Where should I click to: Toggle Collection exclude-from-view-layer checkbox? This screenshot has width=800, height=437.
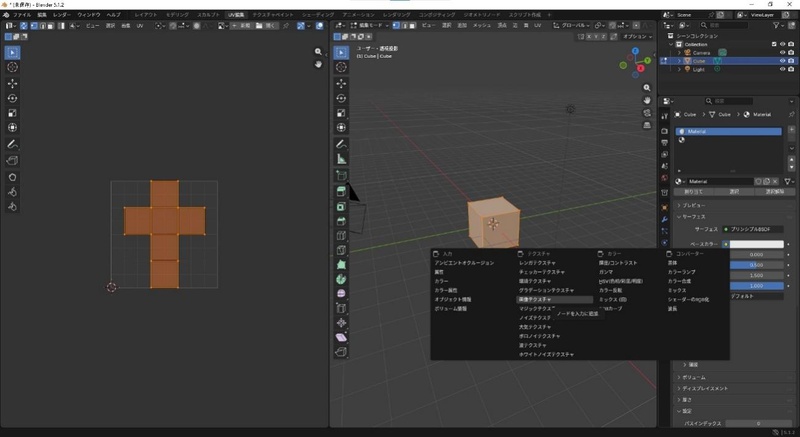(774, 44)
